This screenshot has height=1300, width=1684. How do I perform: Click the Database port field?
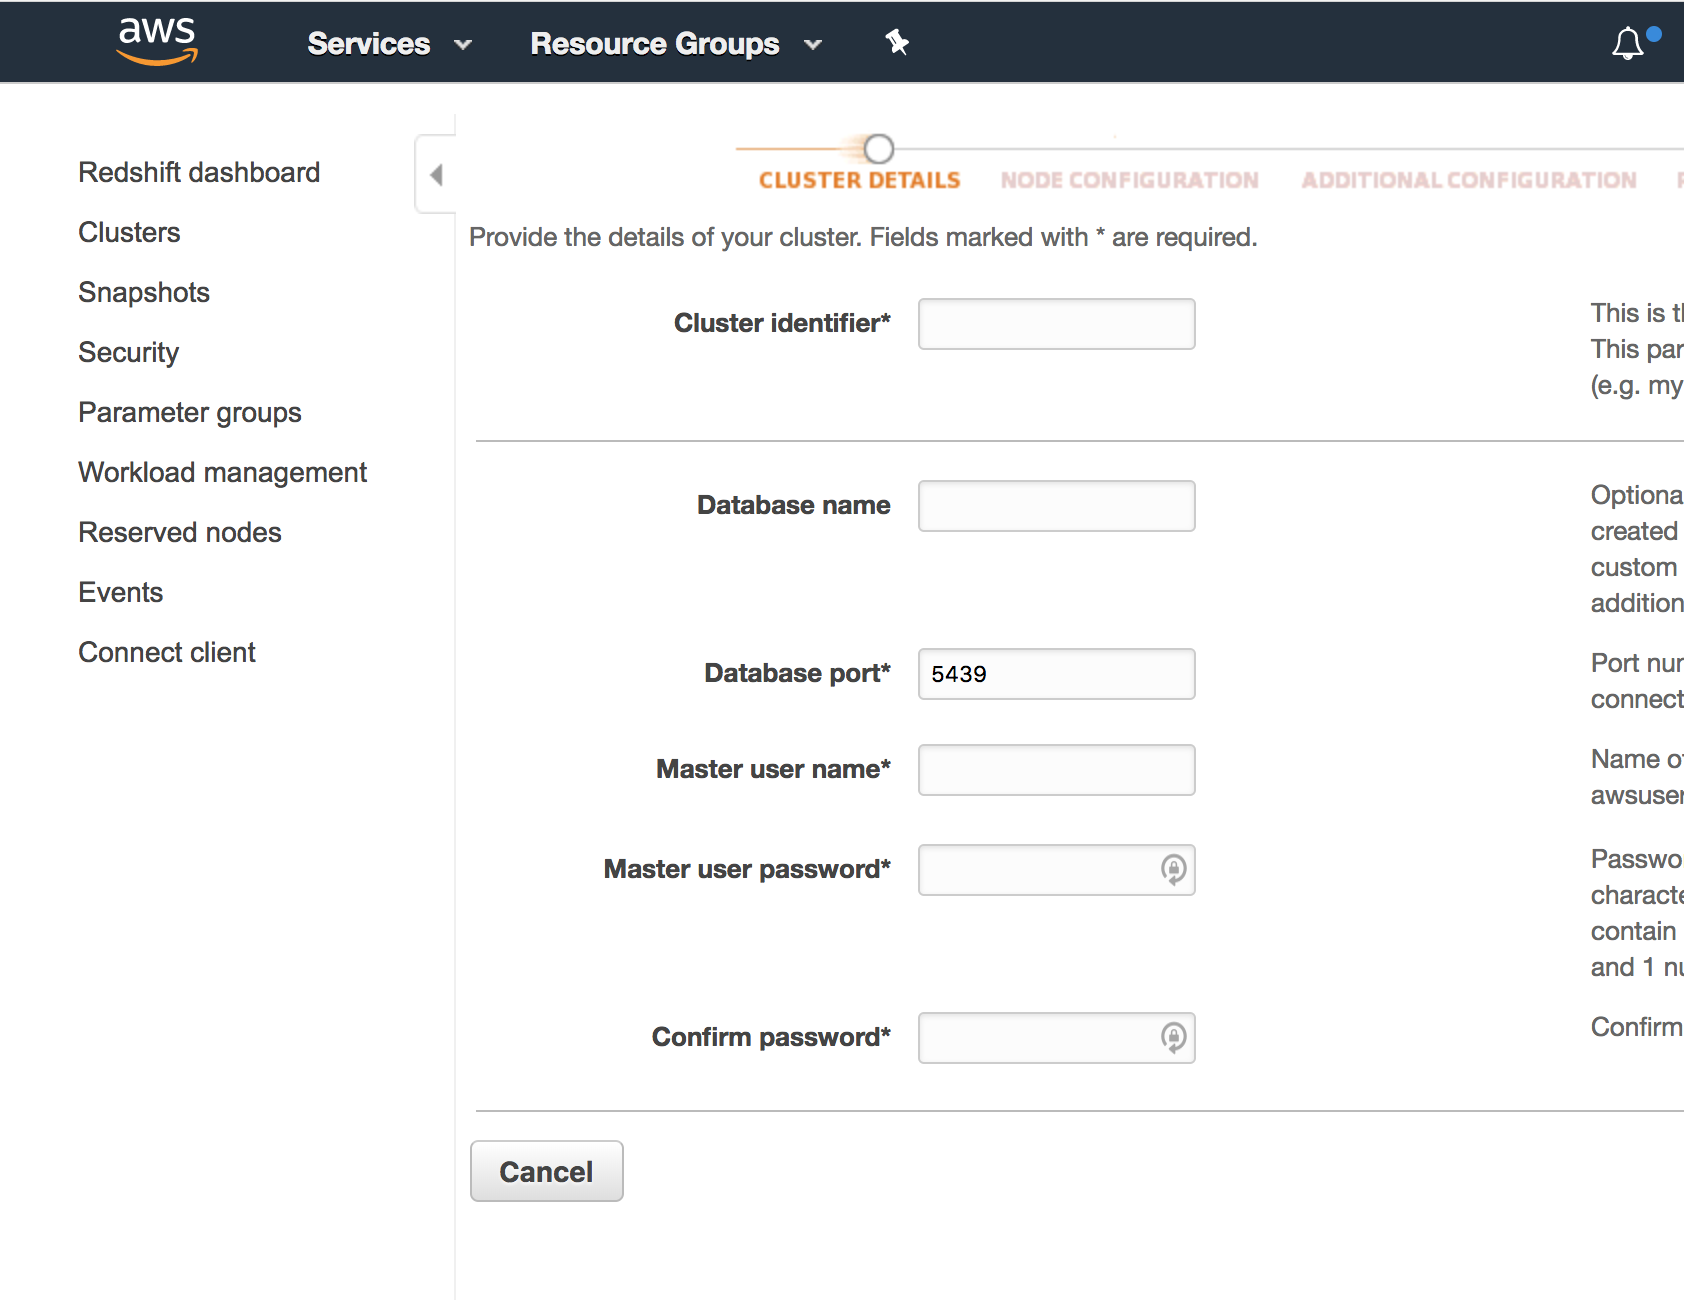[x=1056, y=674]
